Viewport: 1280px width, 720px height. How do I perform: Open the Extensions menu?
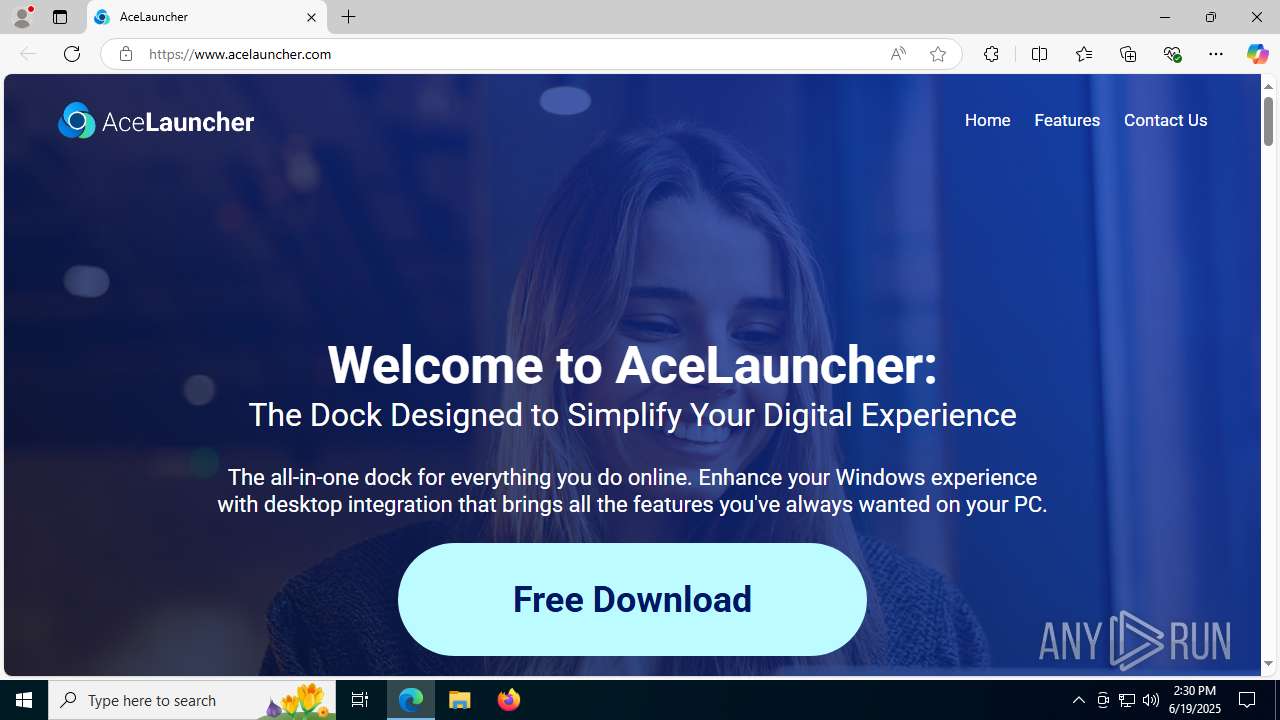991,54
